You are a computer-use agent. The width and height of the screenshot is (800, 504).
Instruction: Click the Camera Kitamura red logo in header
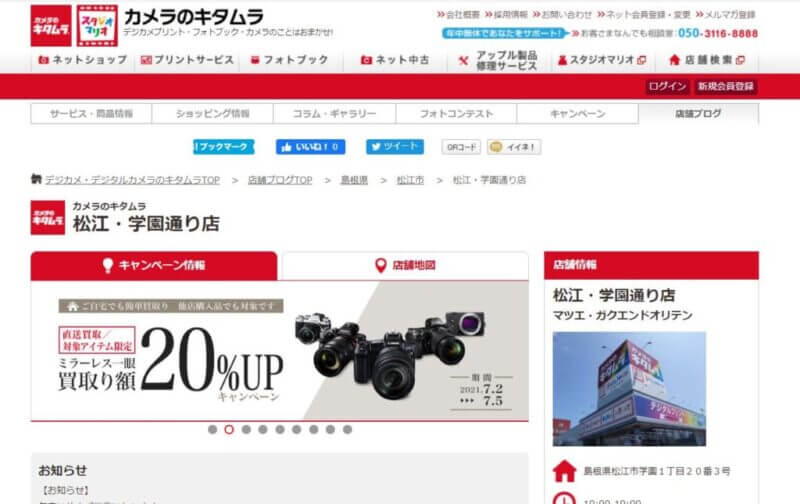point(51,26)
